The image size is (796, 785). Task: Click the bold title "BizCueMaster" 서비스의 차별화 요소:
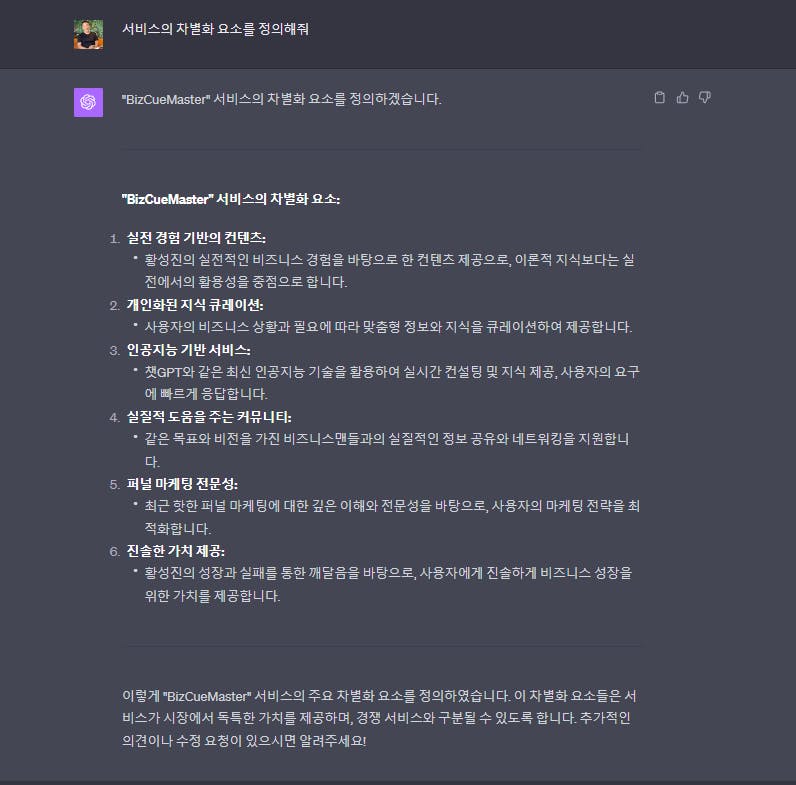pos(231,199)
